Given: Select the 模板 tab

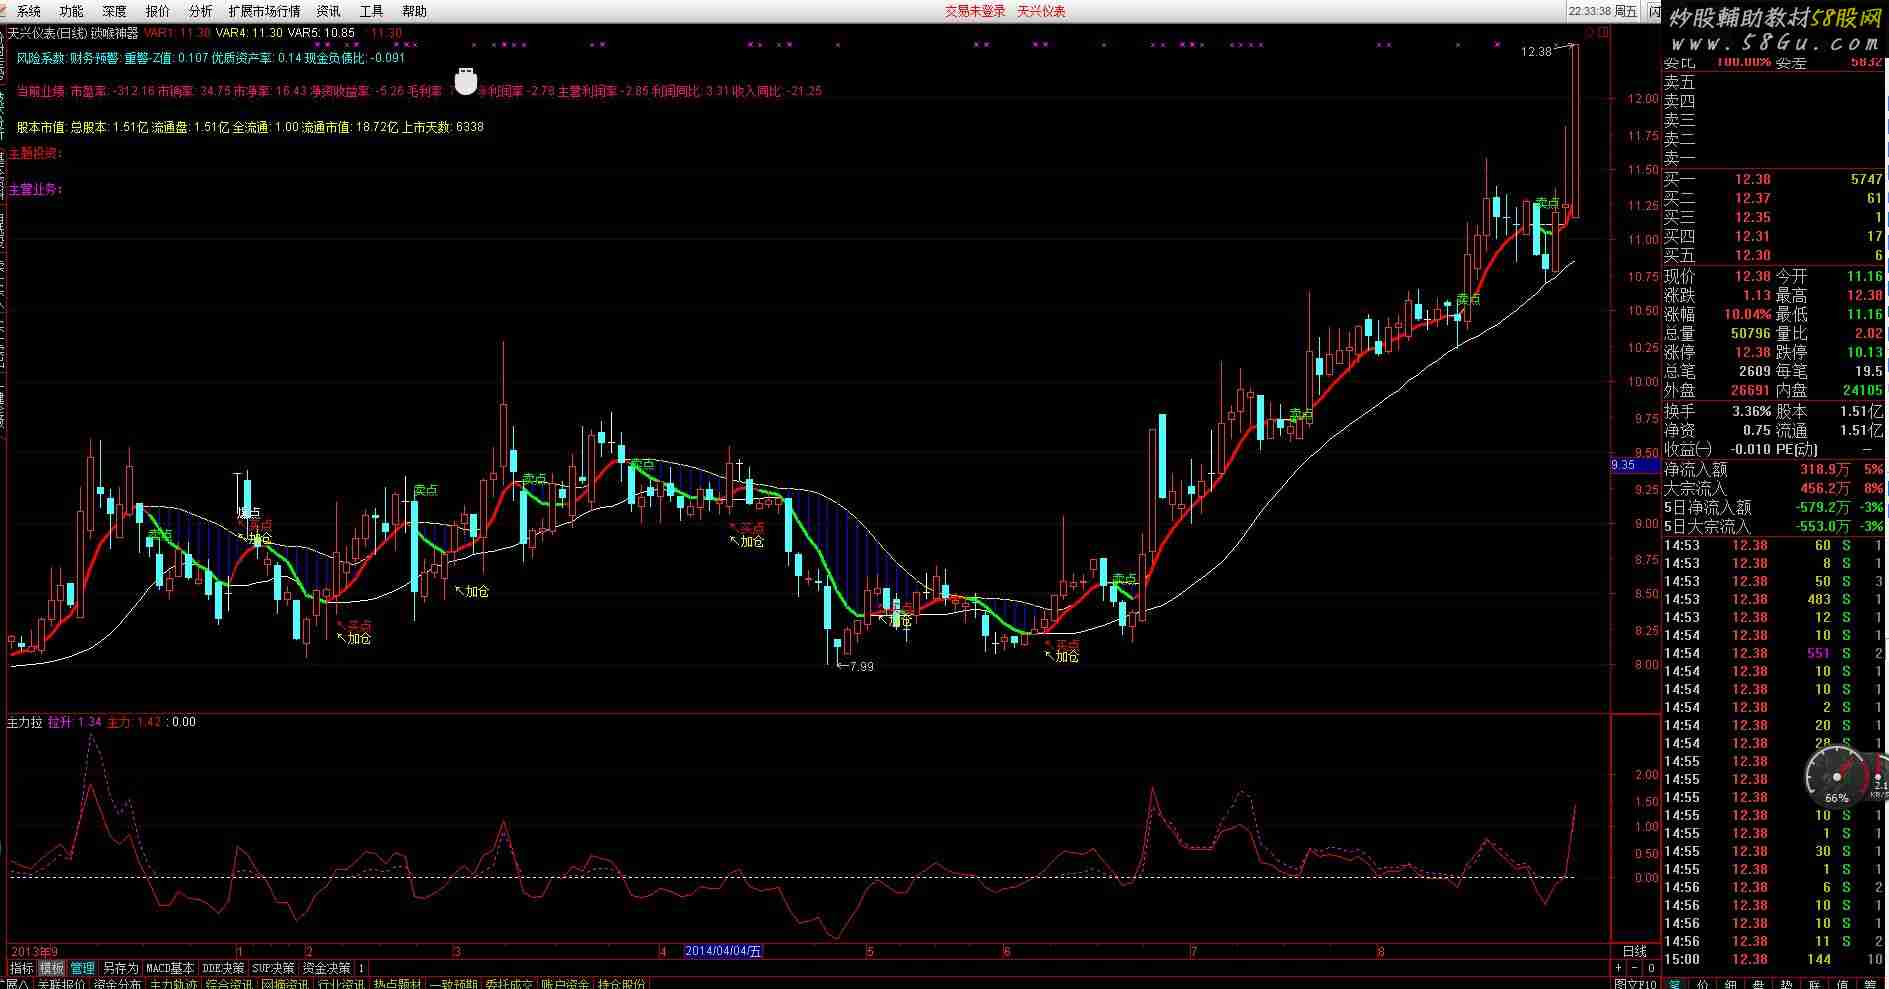Looking at the screenshot, I should [52, 968].
